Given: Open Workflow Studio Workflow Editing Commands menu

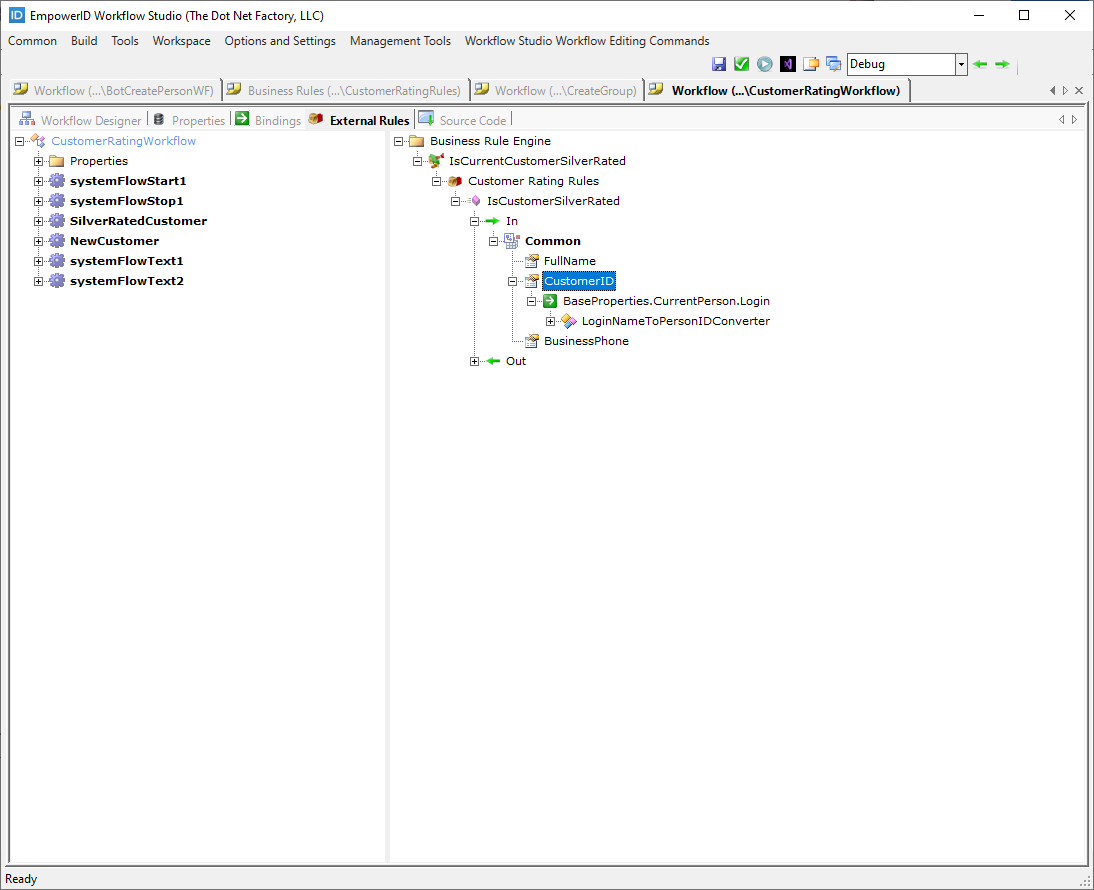Looking at the screenshot, I should click(x=587, y=41).
